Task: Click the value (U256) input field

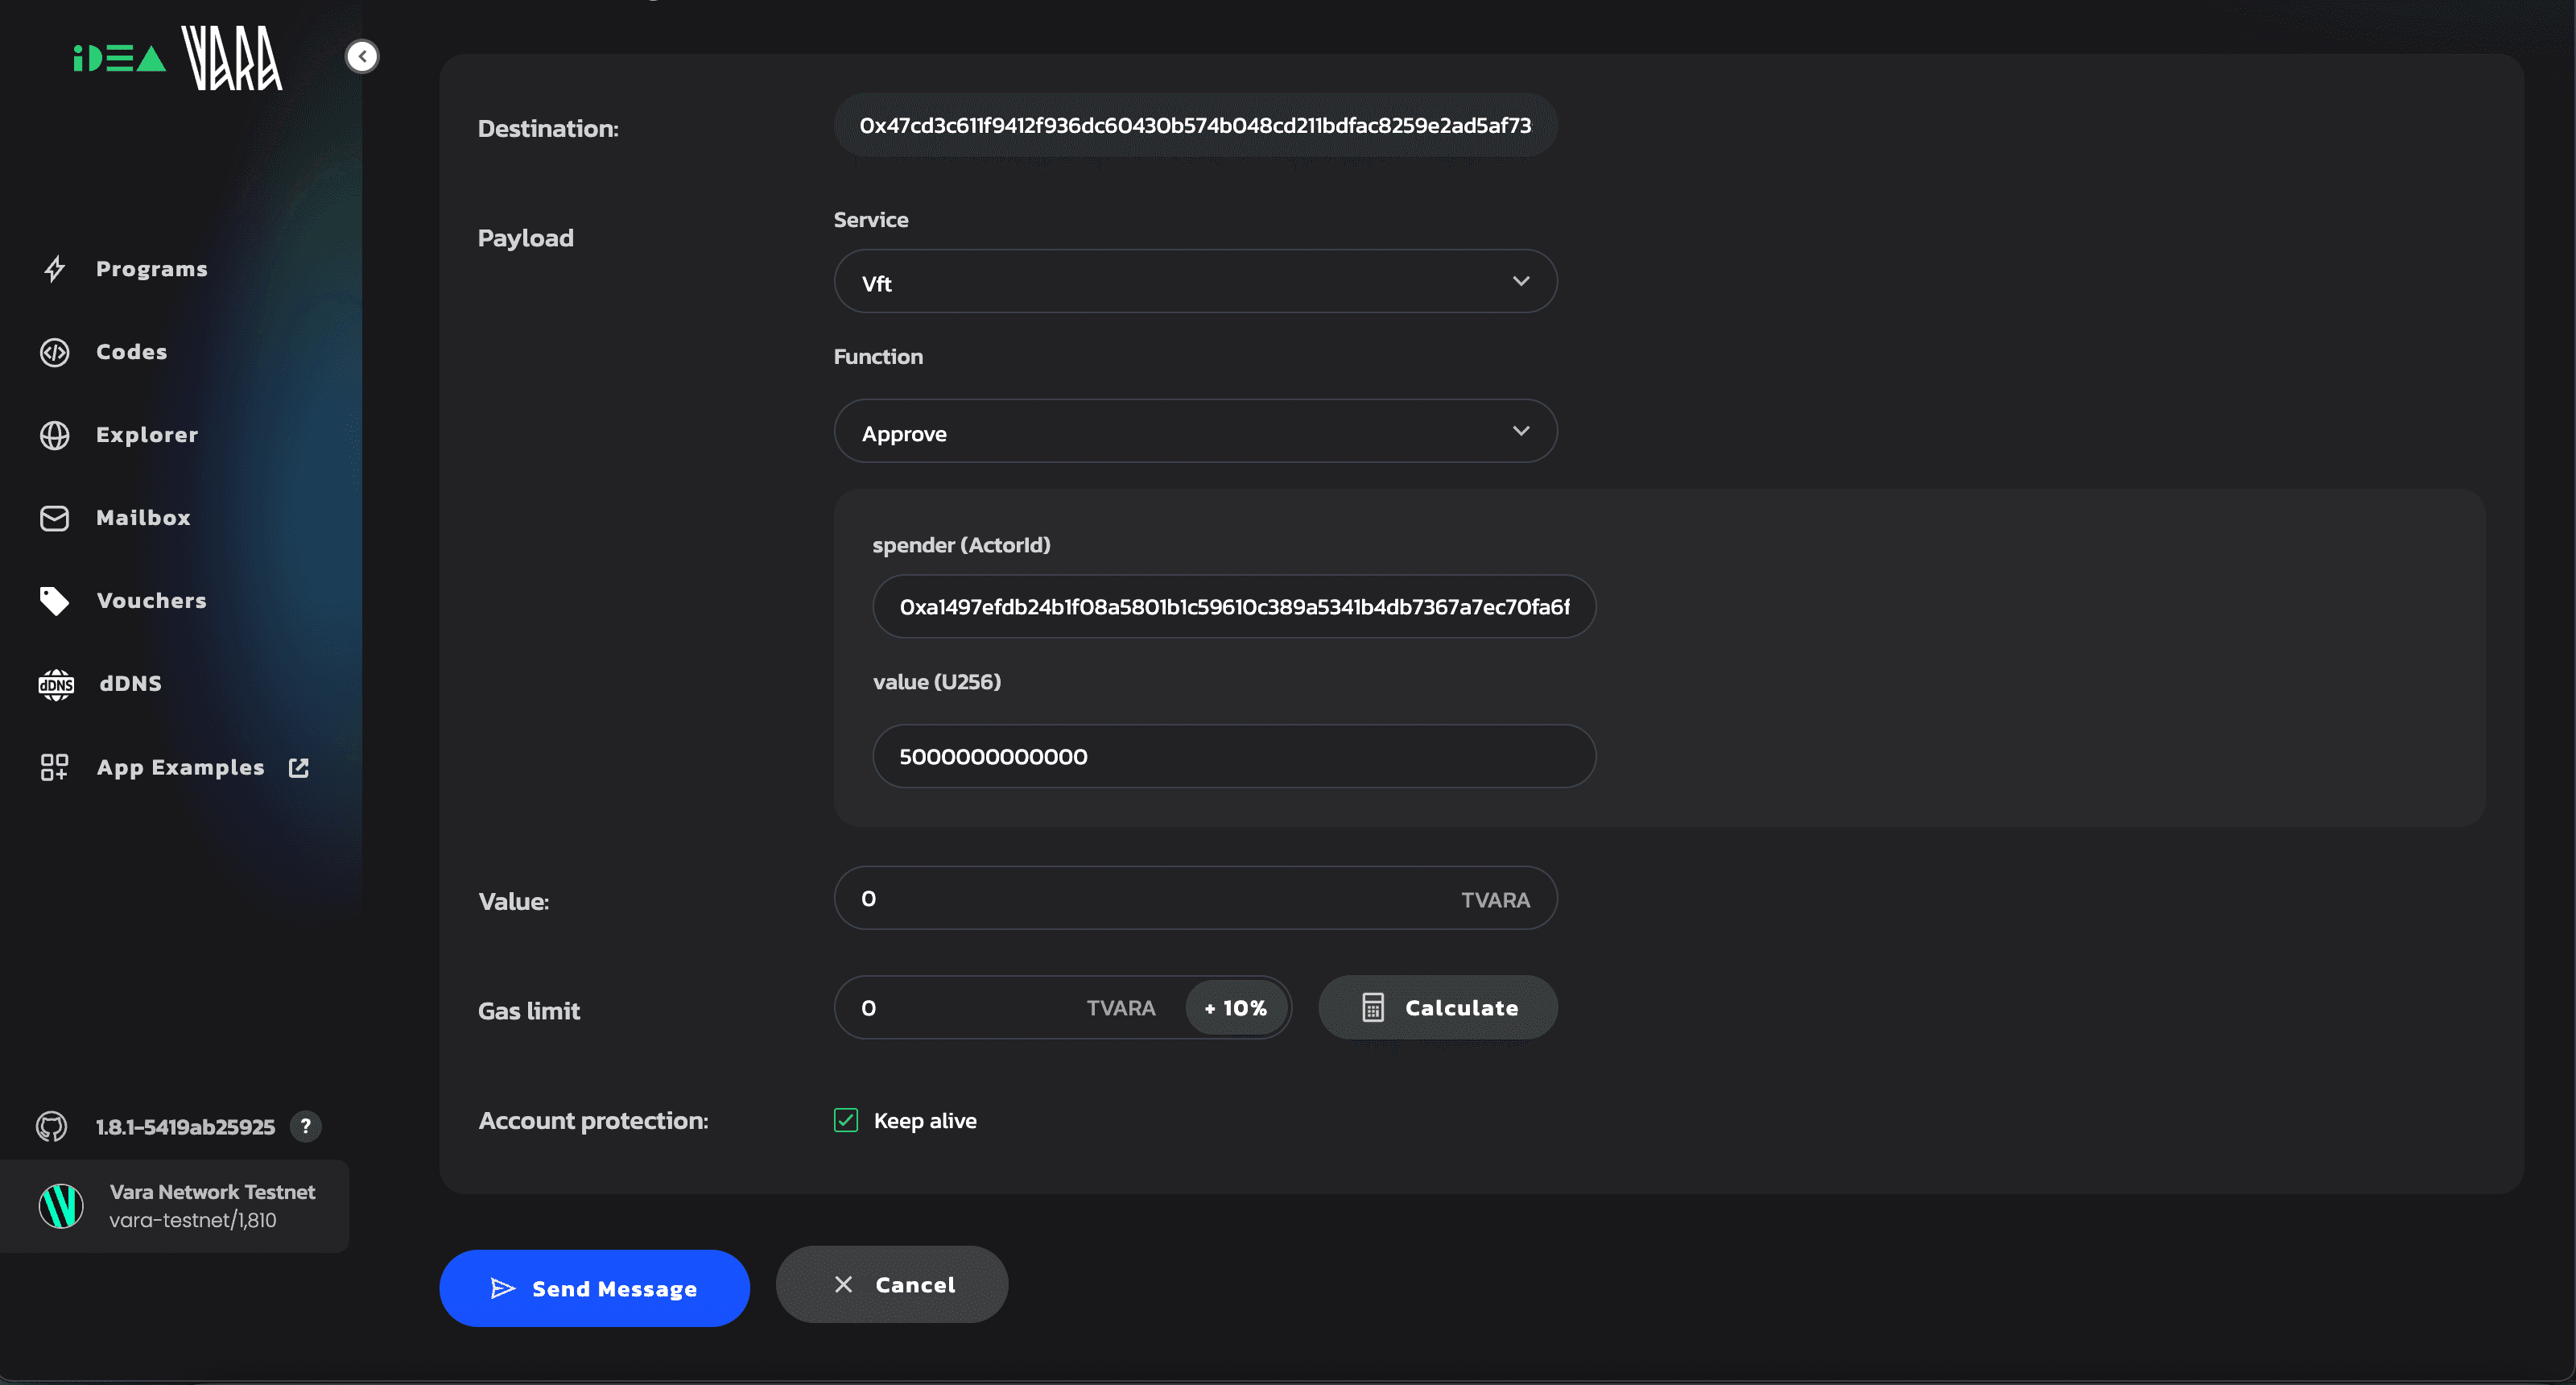Action: coord(1233,756)
